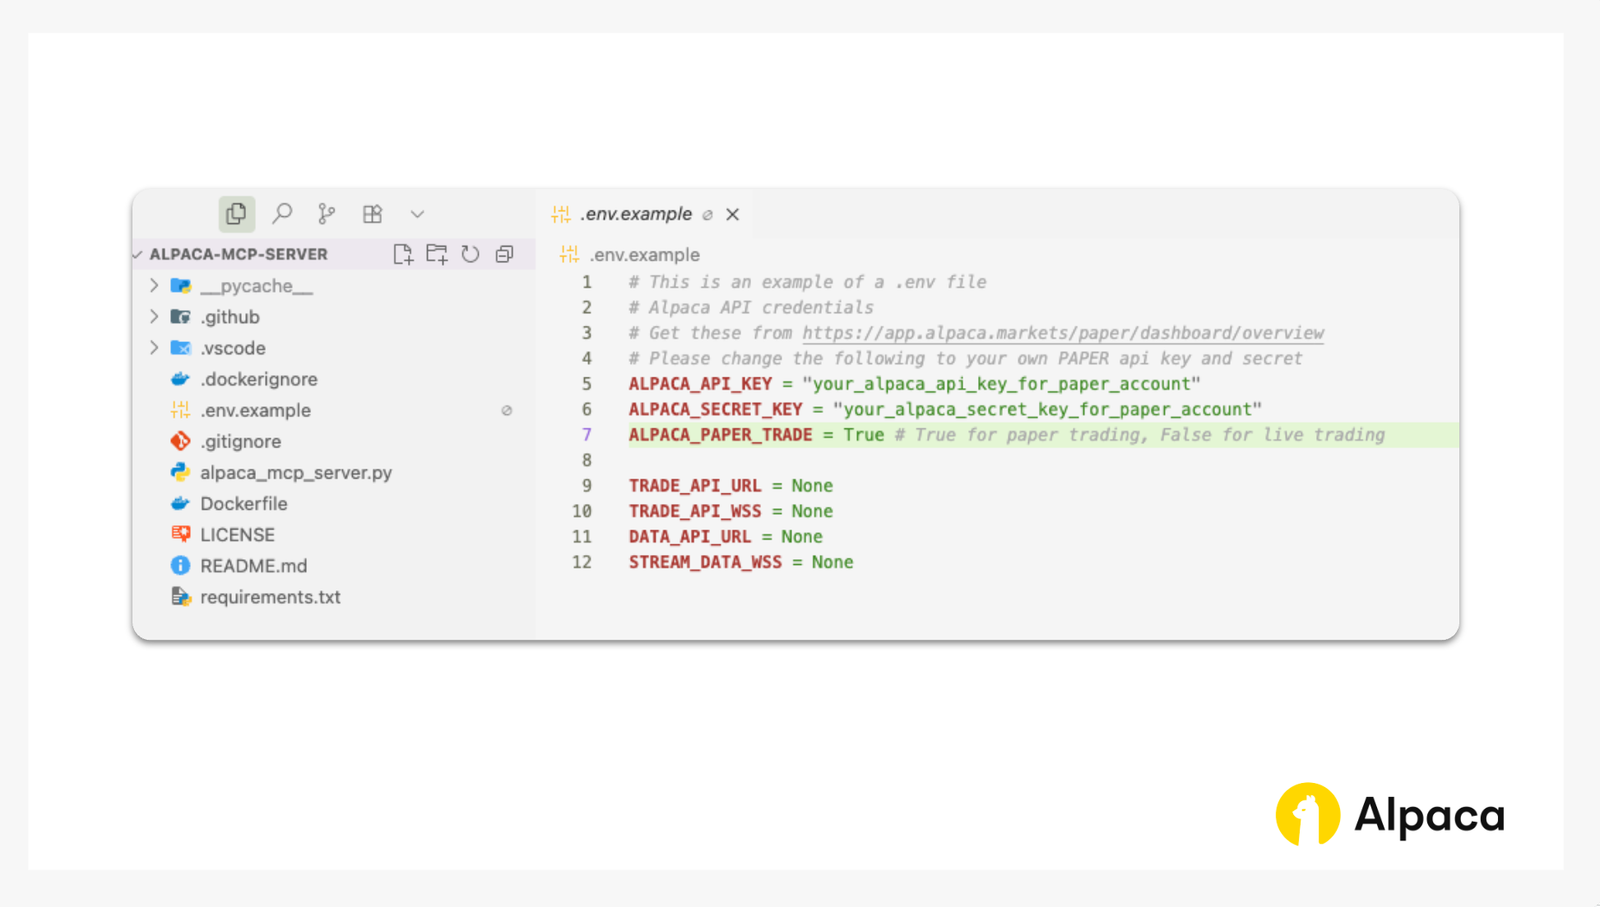Collapse all folders in the explorer
Screen dimensions: 1600x907
[503, 253]
